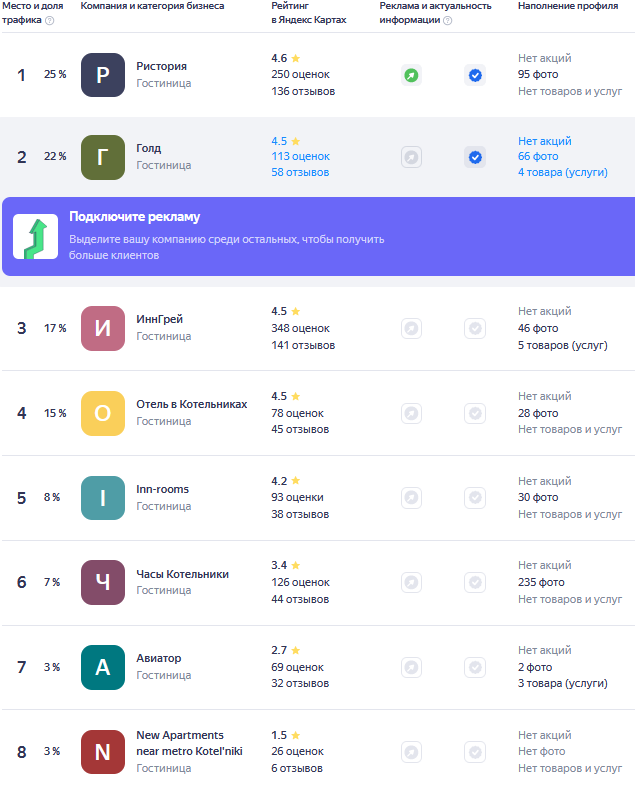
Task: Click the help icon next to 'Реклама и актуальность информации'
Action: click(447, 20)
